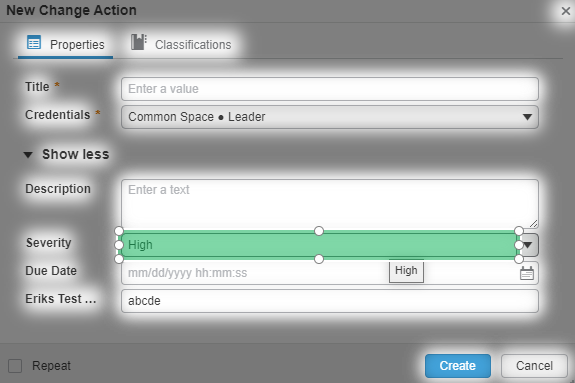575x383 pixels.
Task: Click the Due Date input field
Action: click(x=330, y=273)
